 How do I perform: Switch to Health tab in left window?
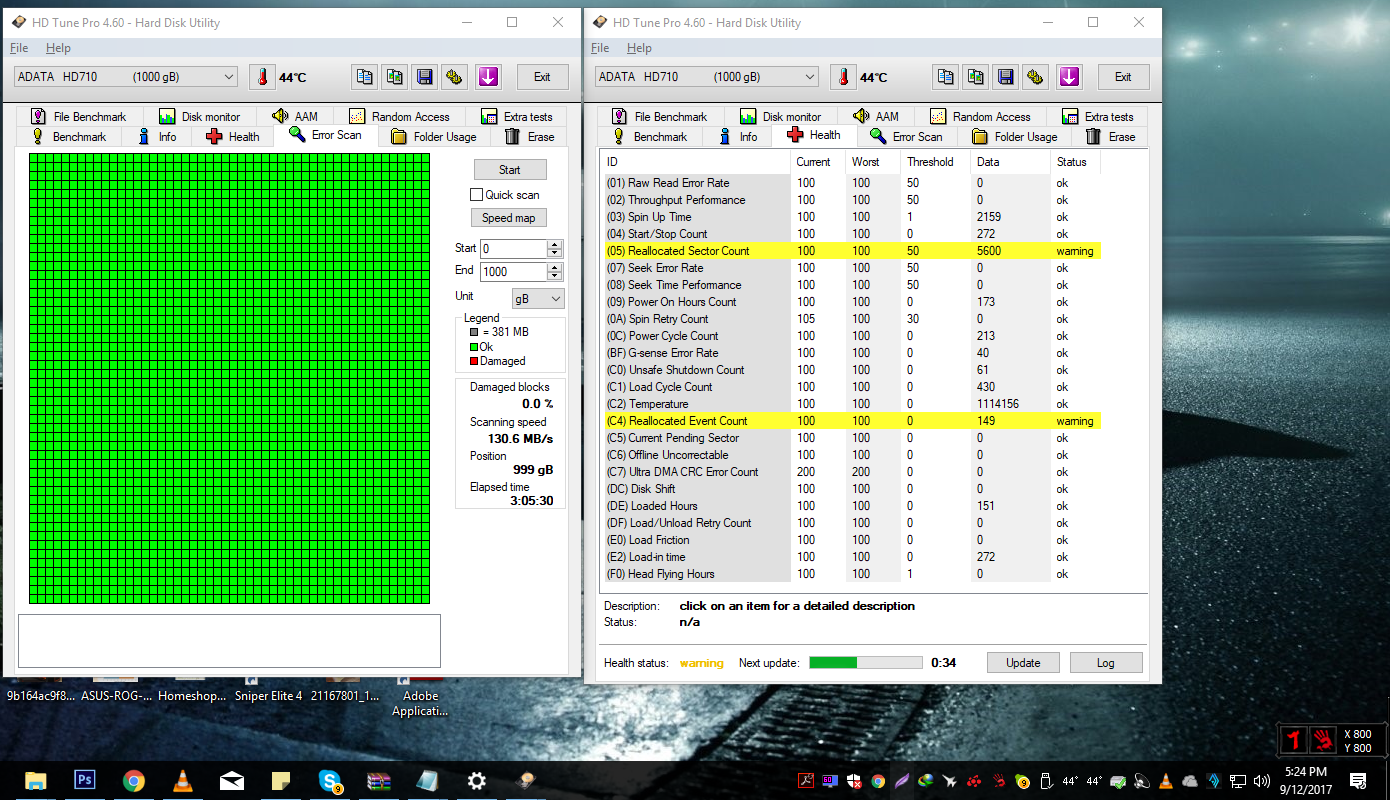[232, 137]
